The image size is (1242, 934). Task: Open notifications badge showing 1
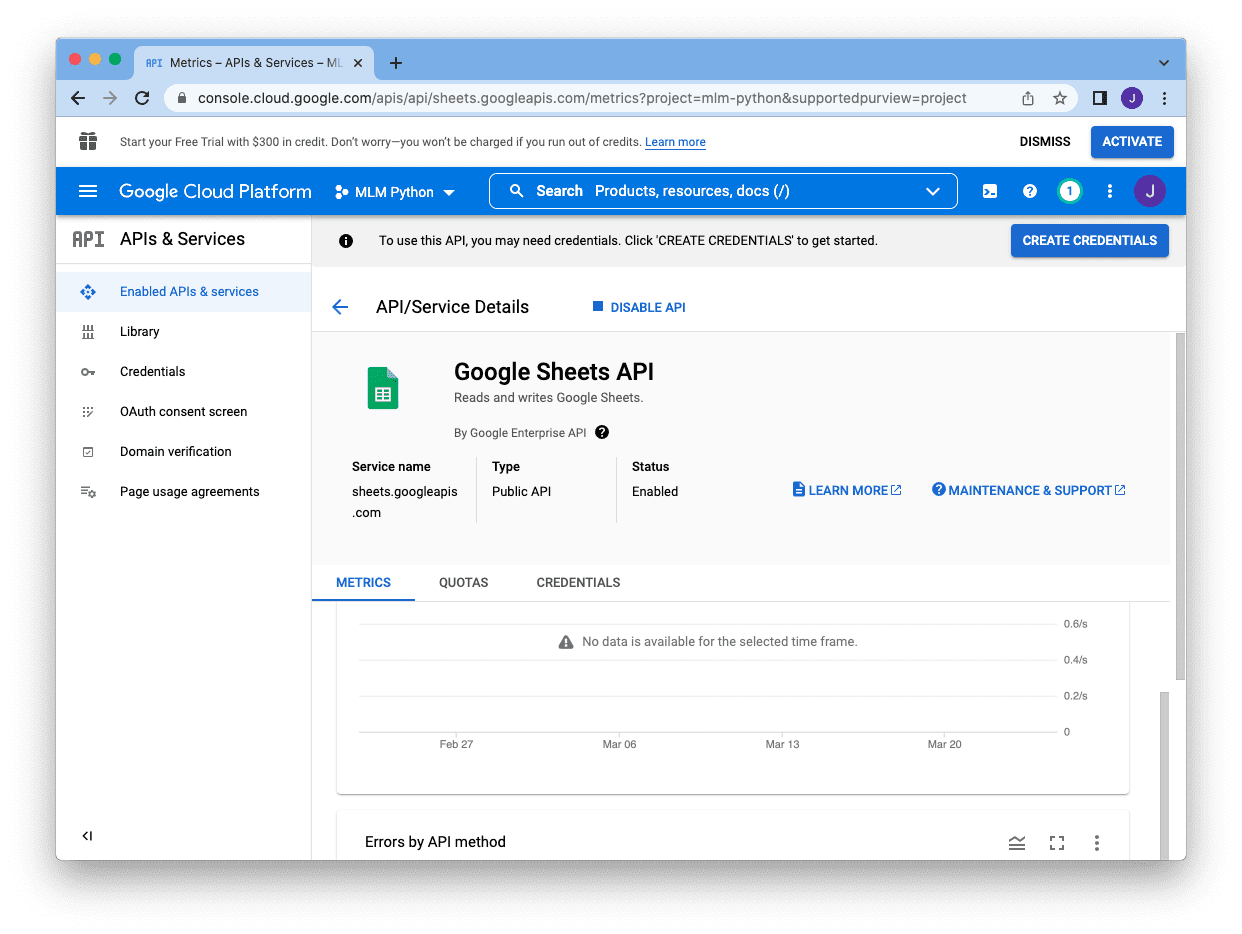click(x=1070, y=191)
